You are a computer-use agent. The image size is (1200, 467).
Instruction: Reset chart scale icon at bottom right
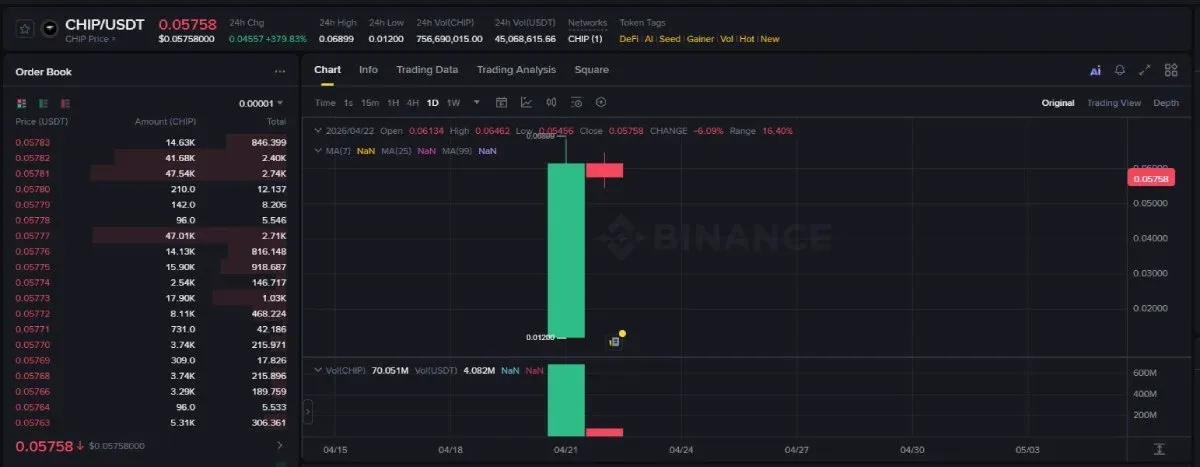coord(1159,449)
